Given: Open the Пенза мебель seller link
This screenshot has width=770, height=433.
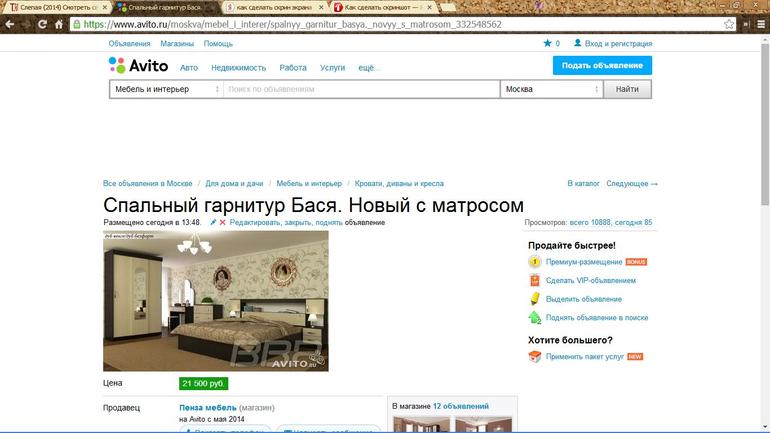Looking at the screenshot, I should [x=208, y=407].
